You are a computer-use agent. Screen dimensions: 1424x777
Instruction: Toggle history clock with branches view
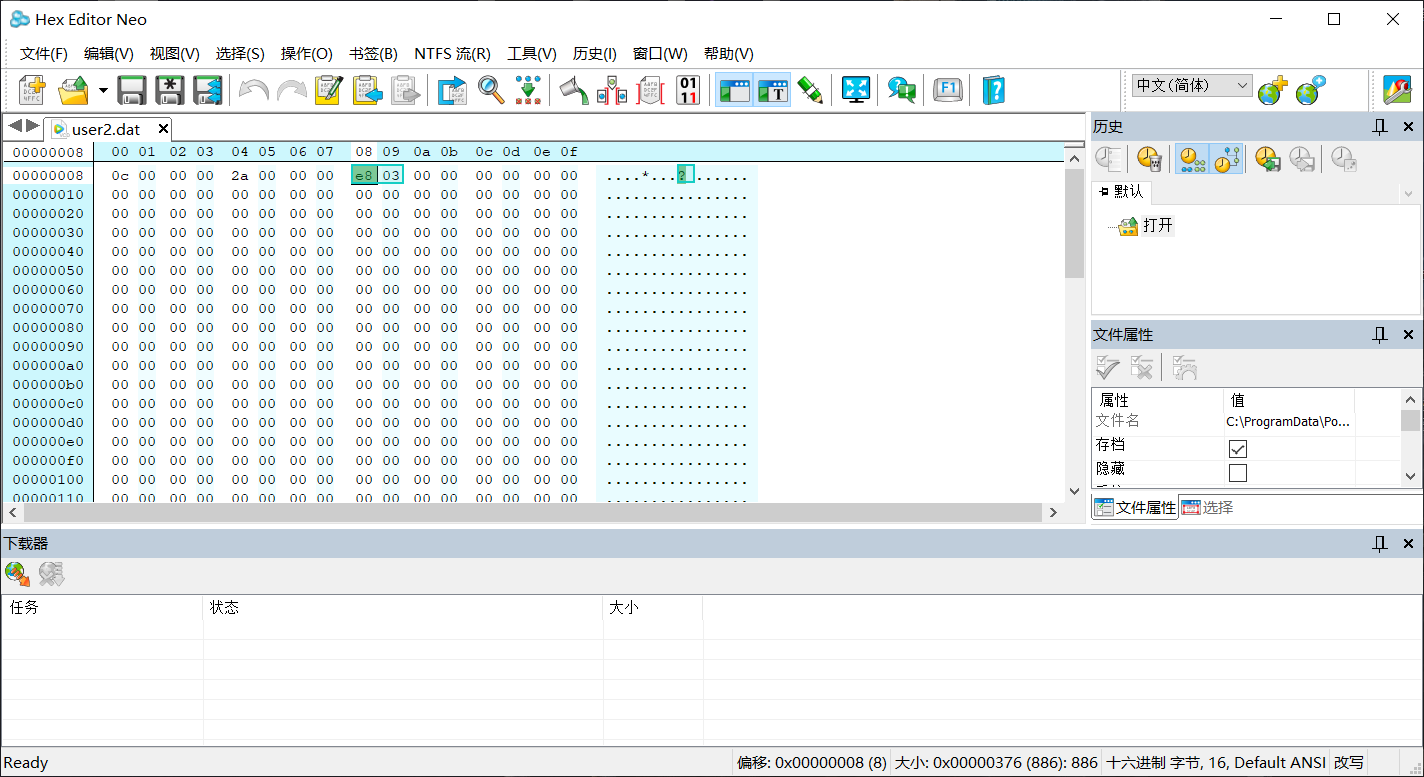coord(1227,159)
